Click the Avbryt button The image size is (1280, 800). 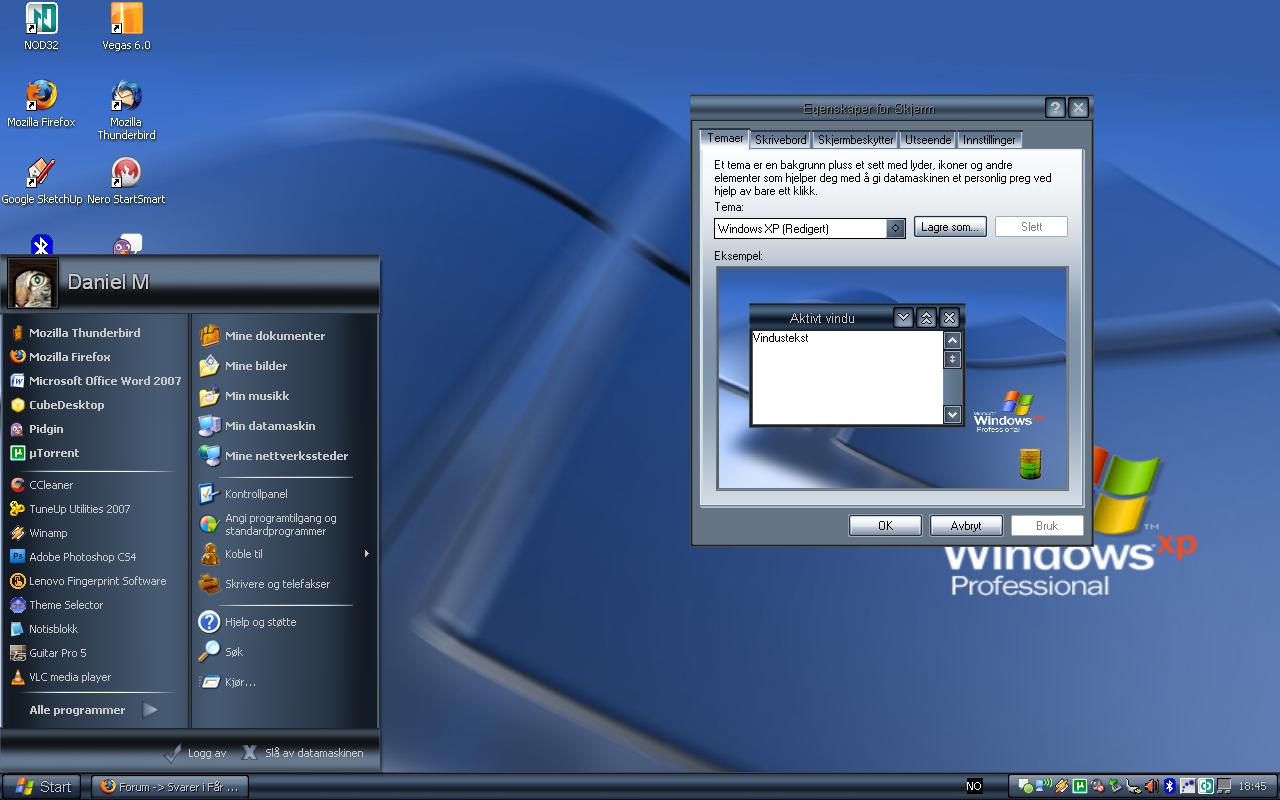pos(966,525)
